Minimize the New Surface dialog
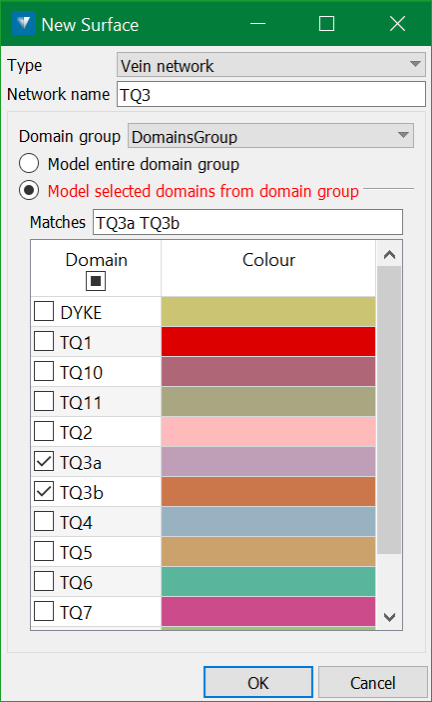Screen dimensions: 432x702 coord(258,24)
